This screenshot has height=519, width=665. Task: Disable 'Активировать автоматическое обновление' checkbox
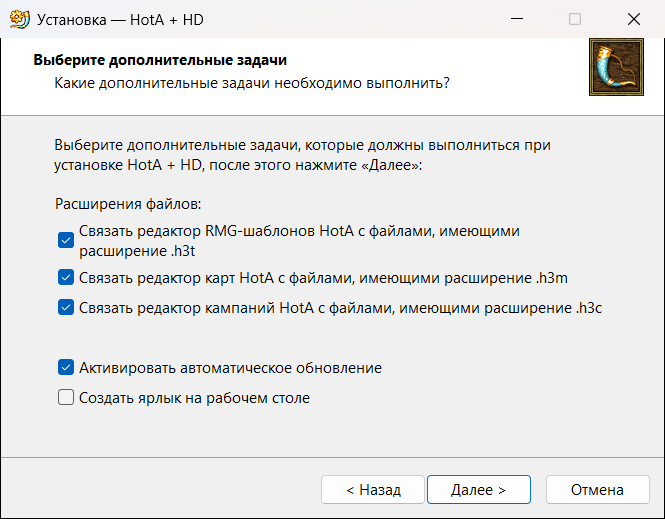(x=66, y=367)
